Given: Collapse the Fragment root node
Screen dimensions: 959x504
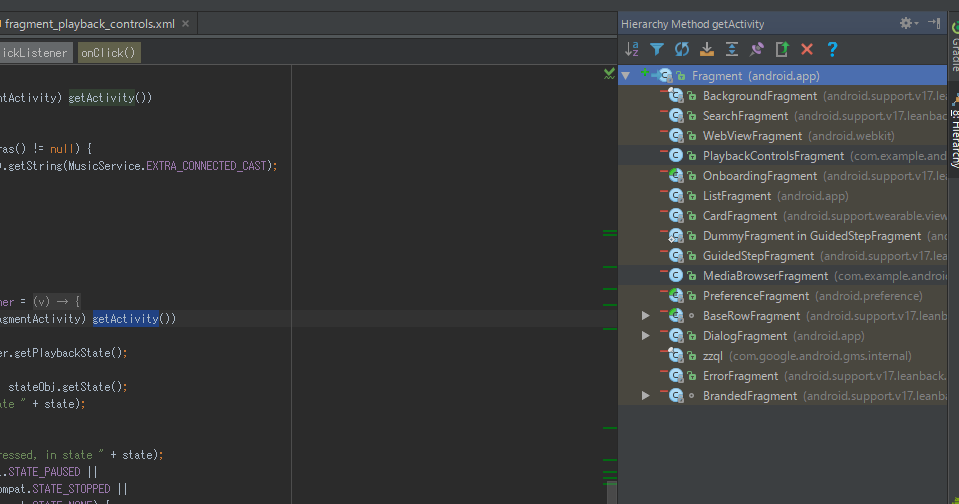Looking at the screenshot, I should click(625, 76).
